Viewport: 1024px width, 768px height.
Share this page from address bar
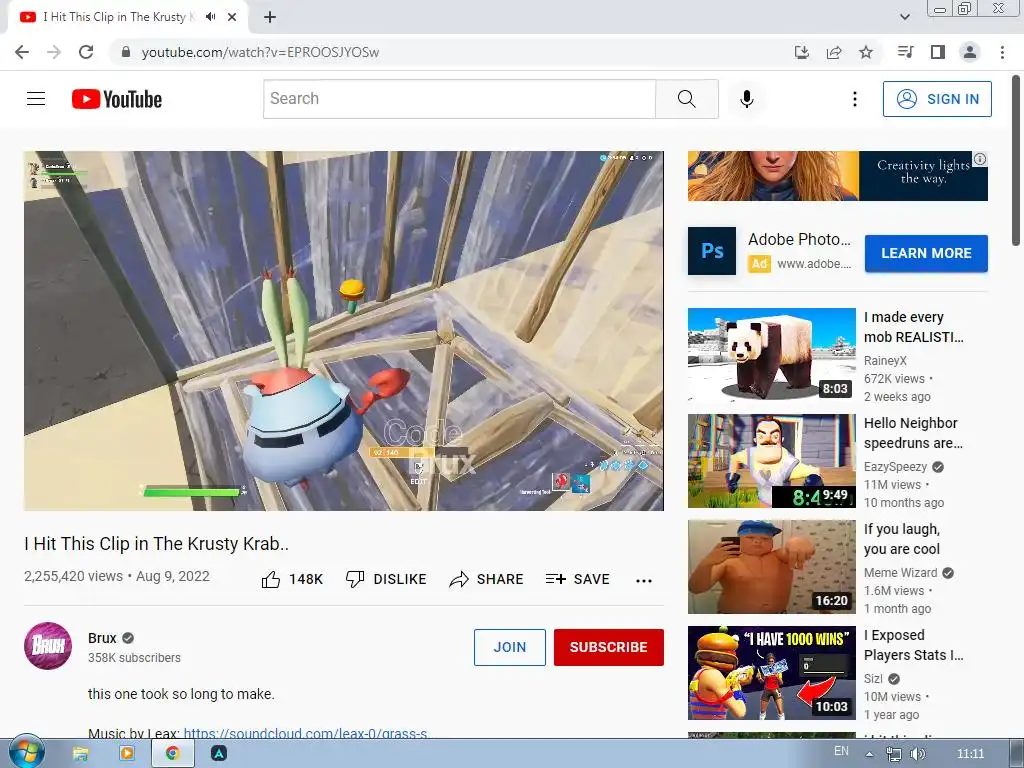(834, 52)
